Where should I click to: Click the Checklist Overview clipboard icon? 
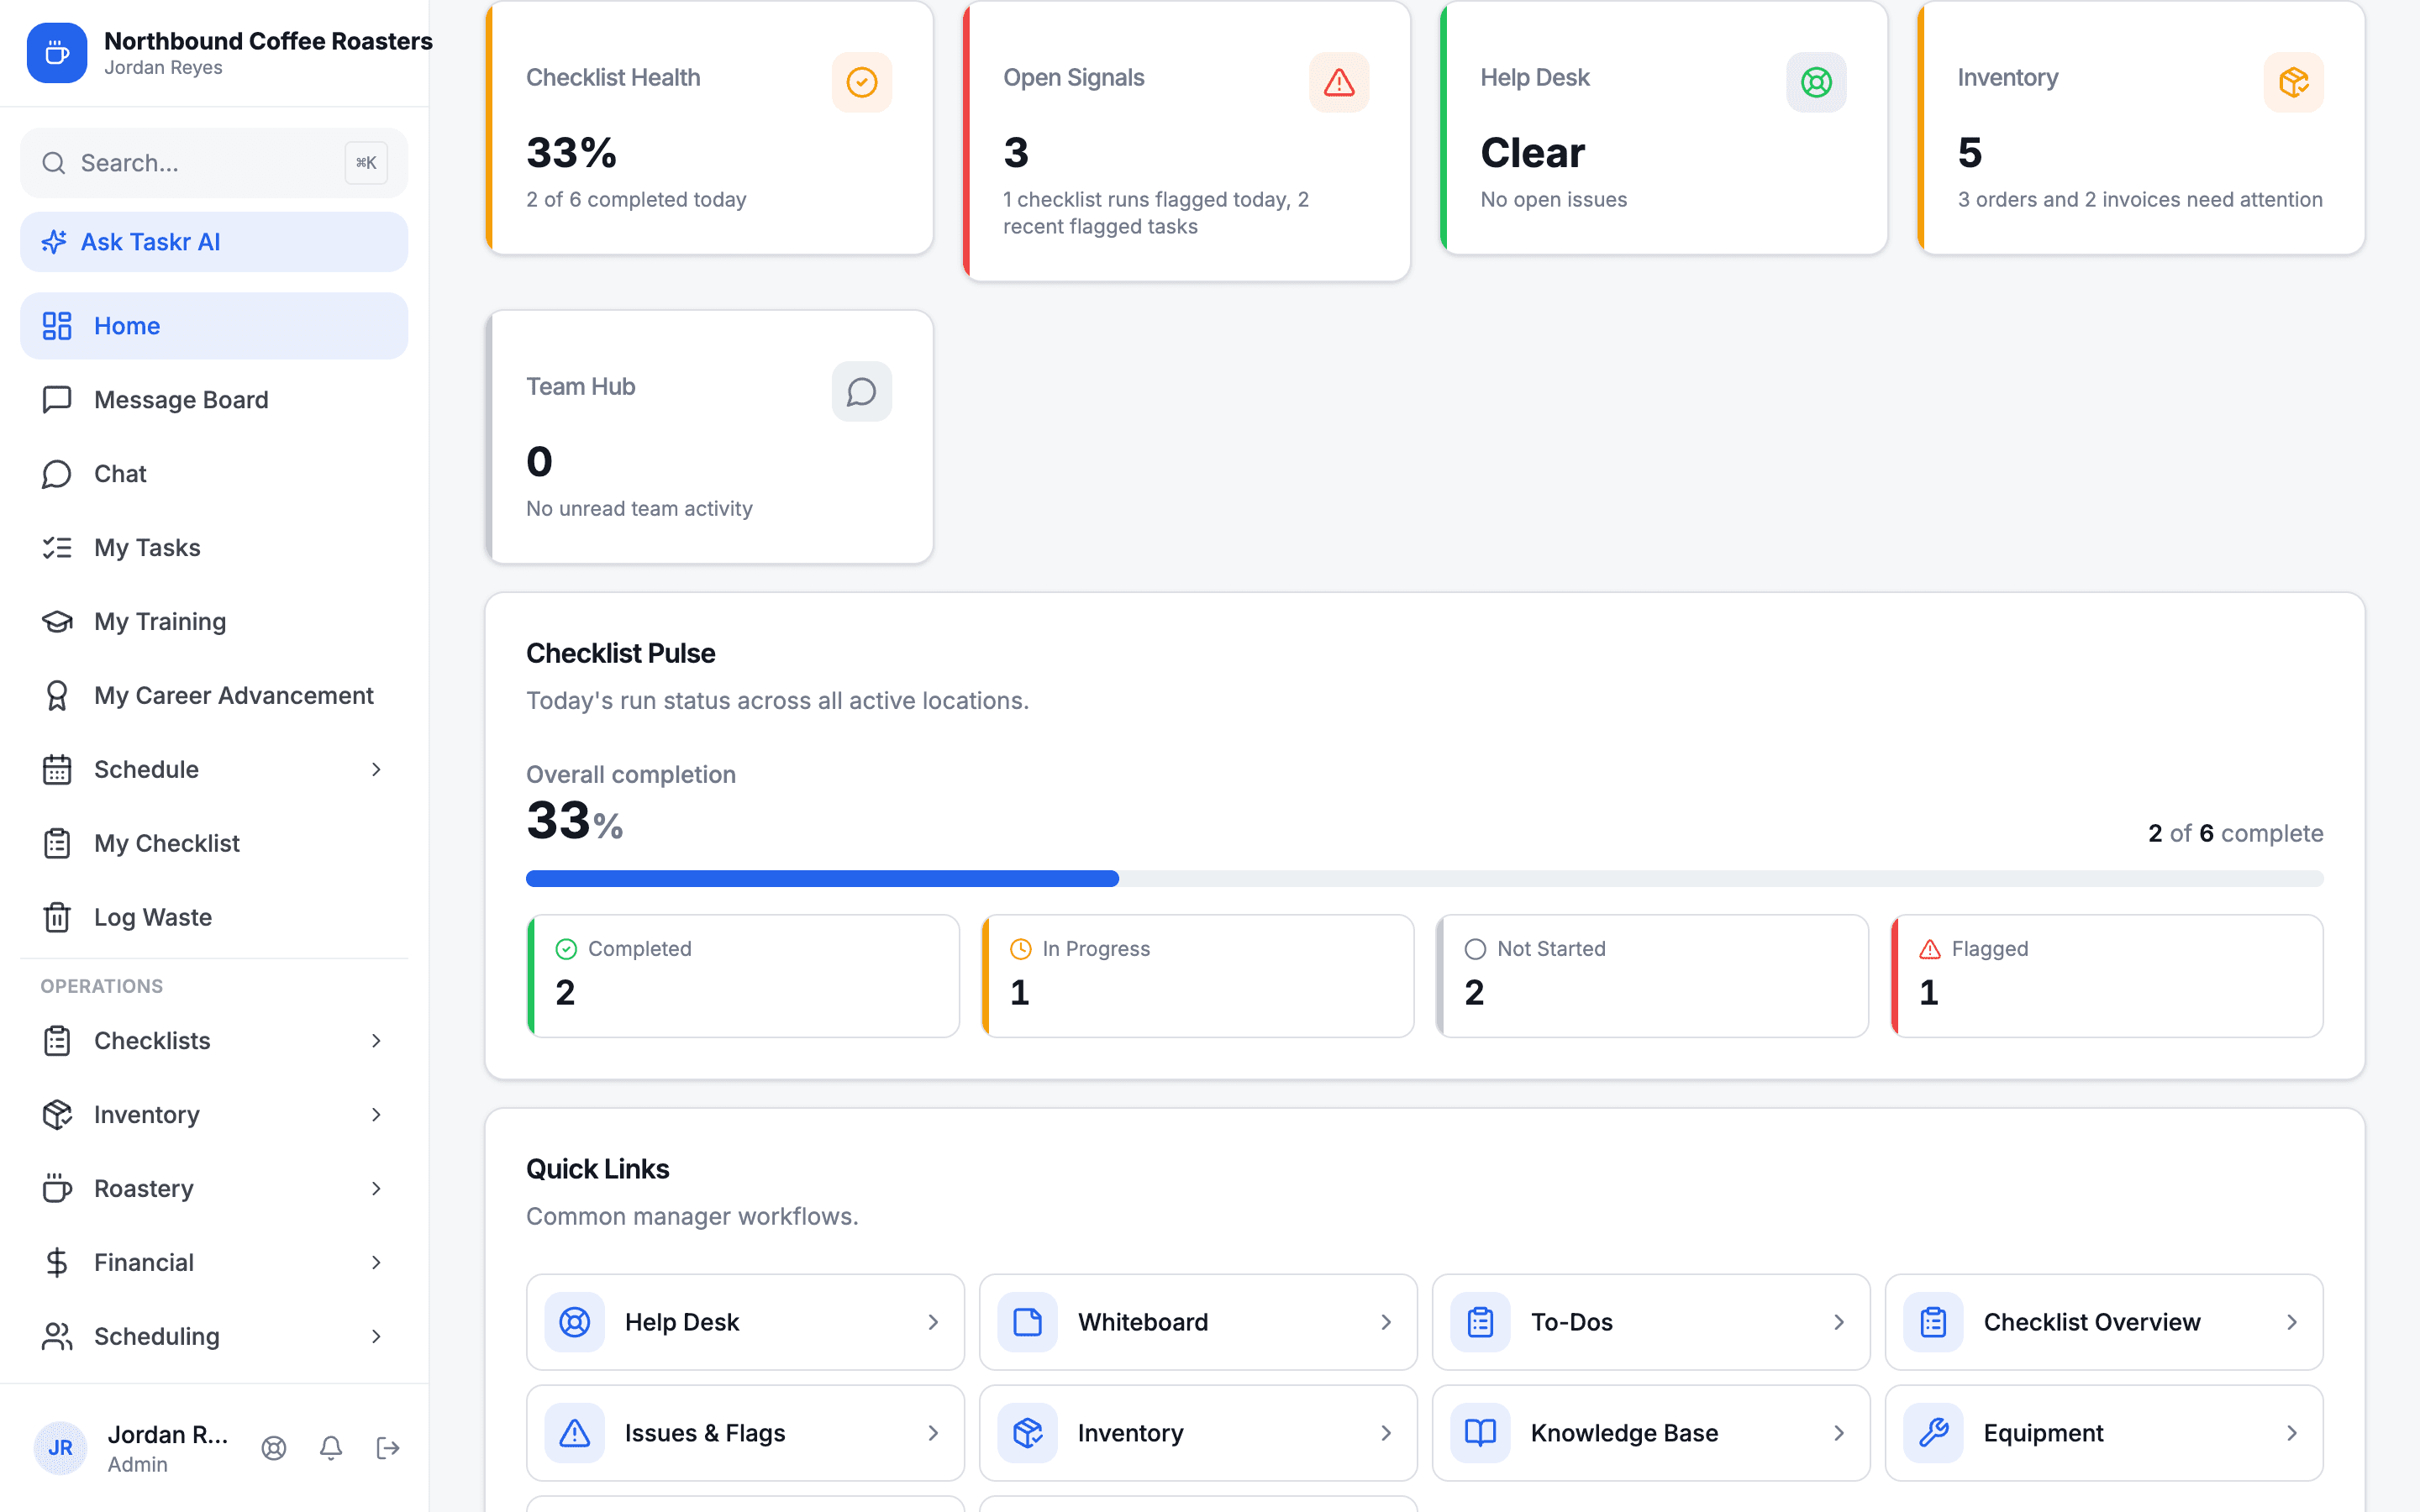coord(1933,1322)
